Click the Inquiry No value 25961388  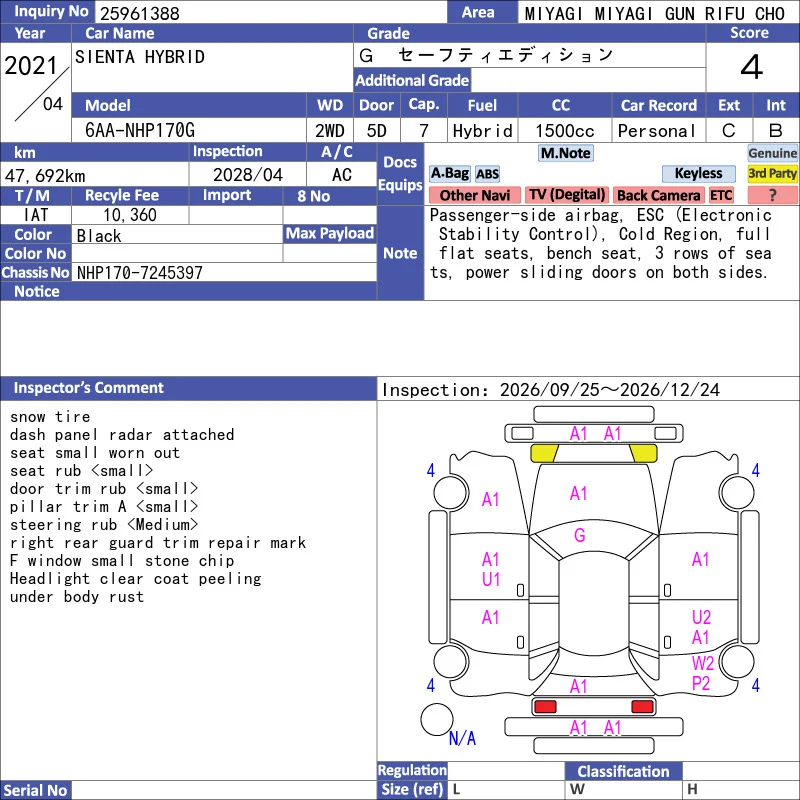(x=140, y=13)
